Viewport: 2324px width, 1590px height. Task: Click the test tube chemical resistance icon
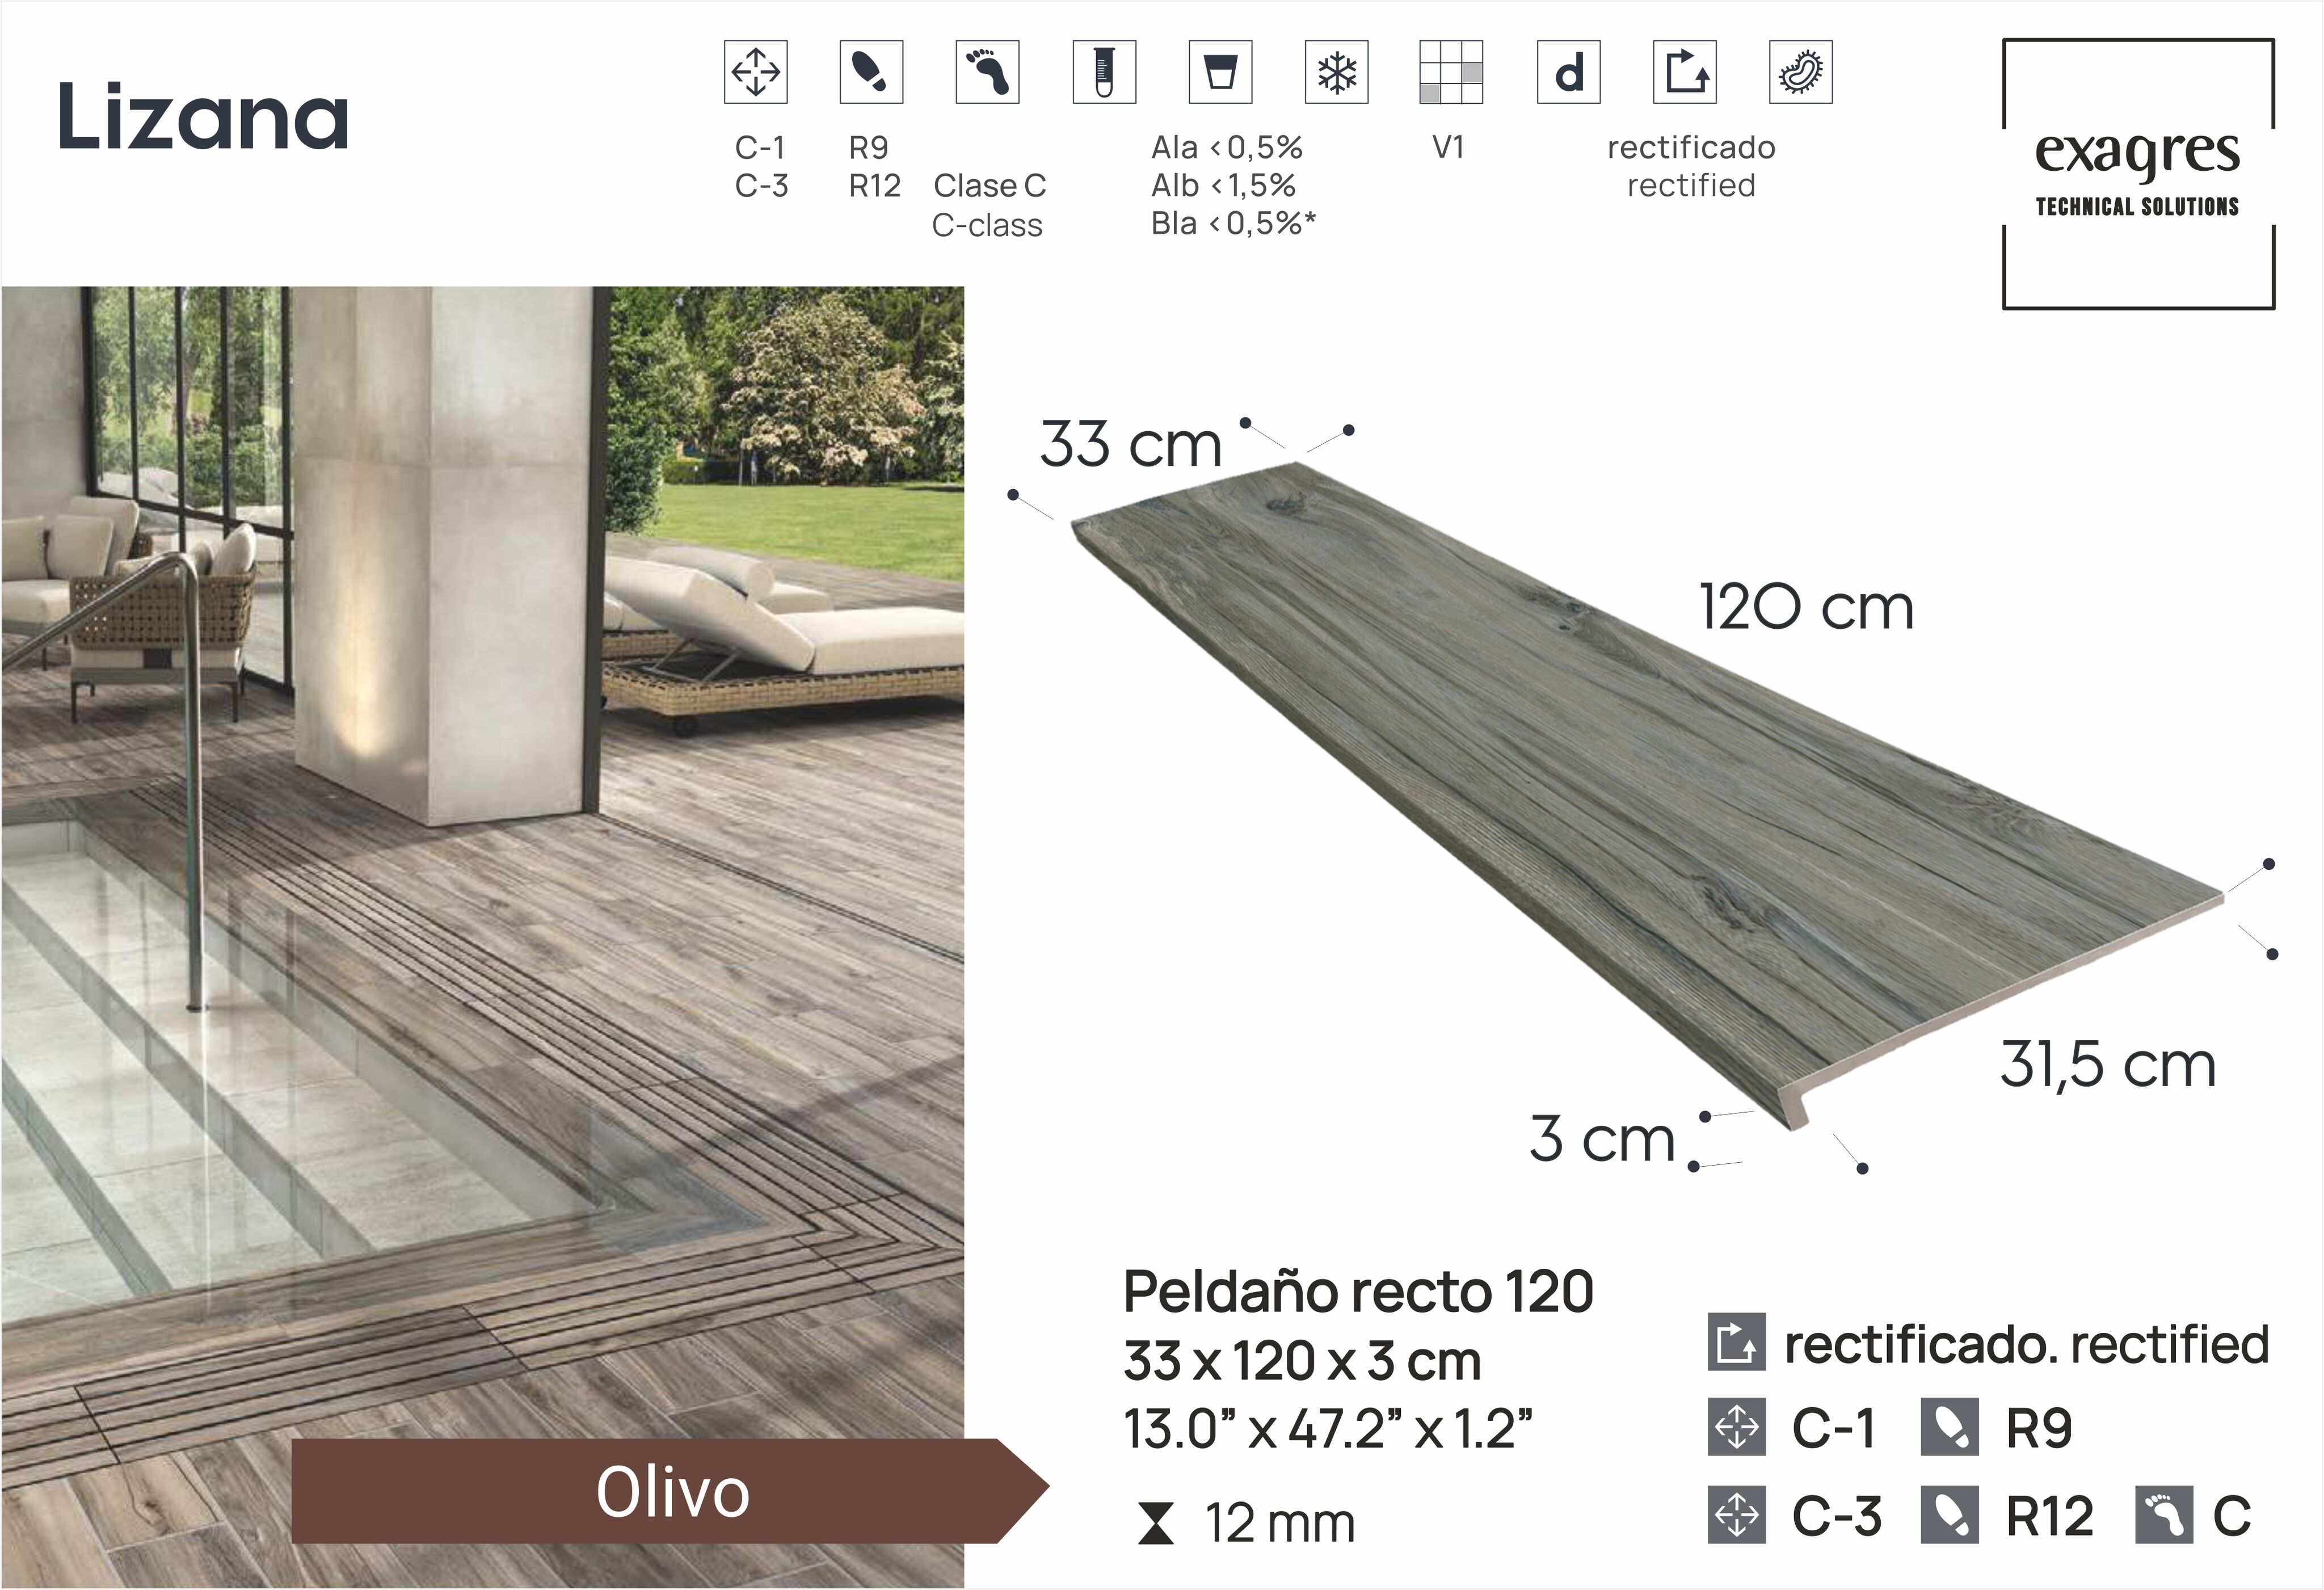coord(1104,72)
